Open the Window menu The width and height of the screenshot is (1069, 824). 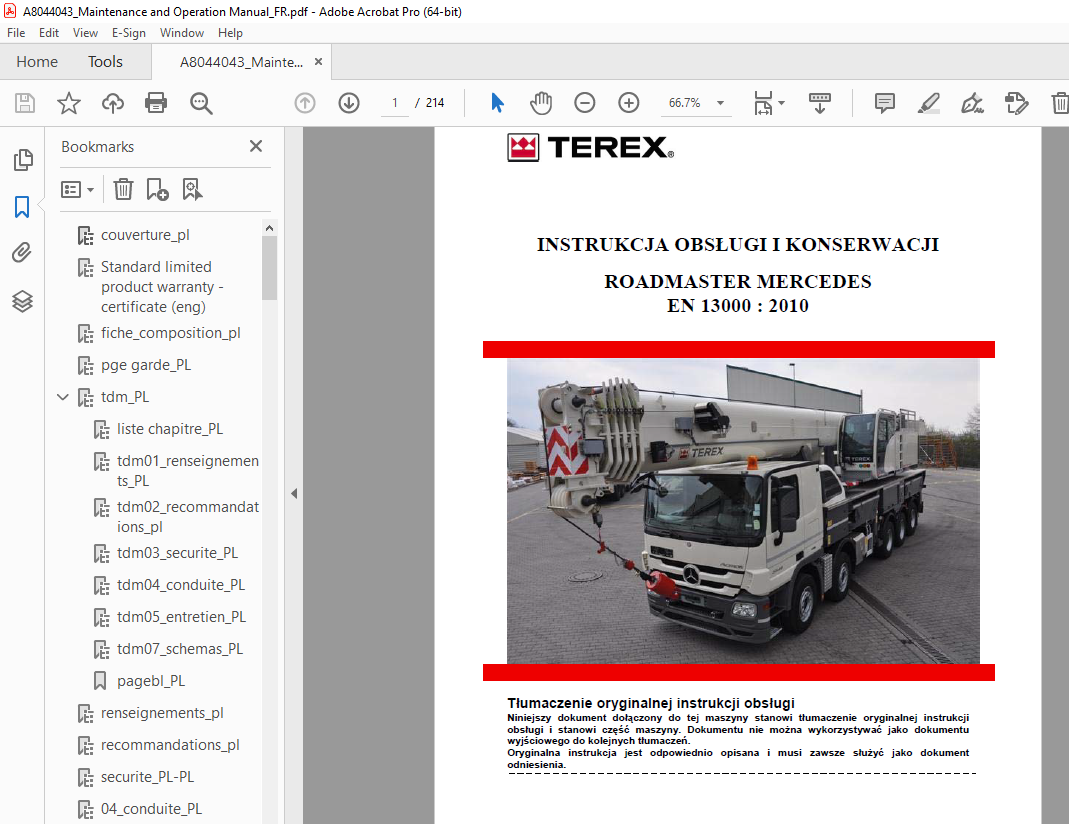(181, 33)
